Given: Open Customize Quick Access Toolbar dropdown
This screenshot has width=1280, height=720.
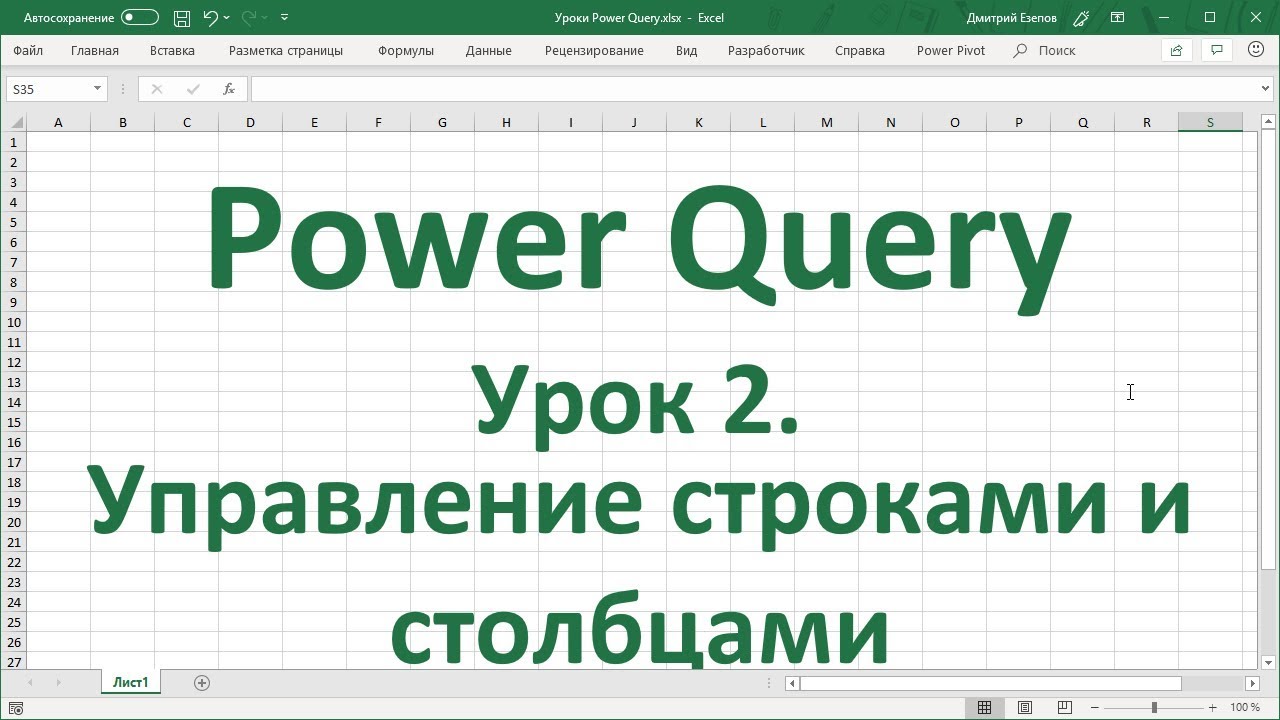Looking at the screenshot, I should 285,17.
